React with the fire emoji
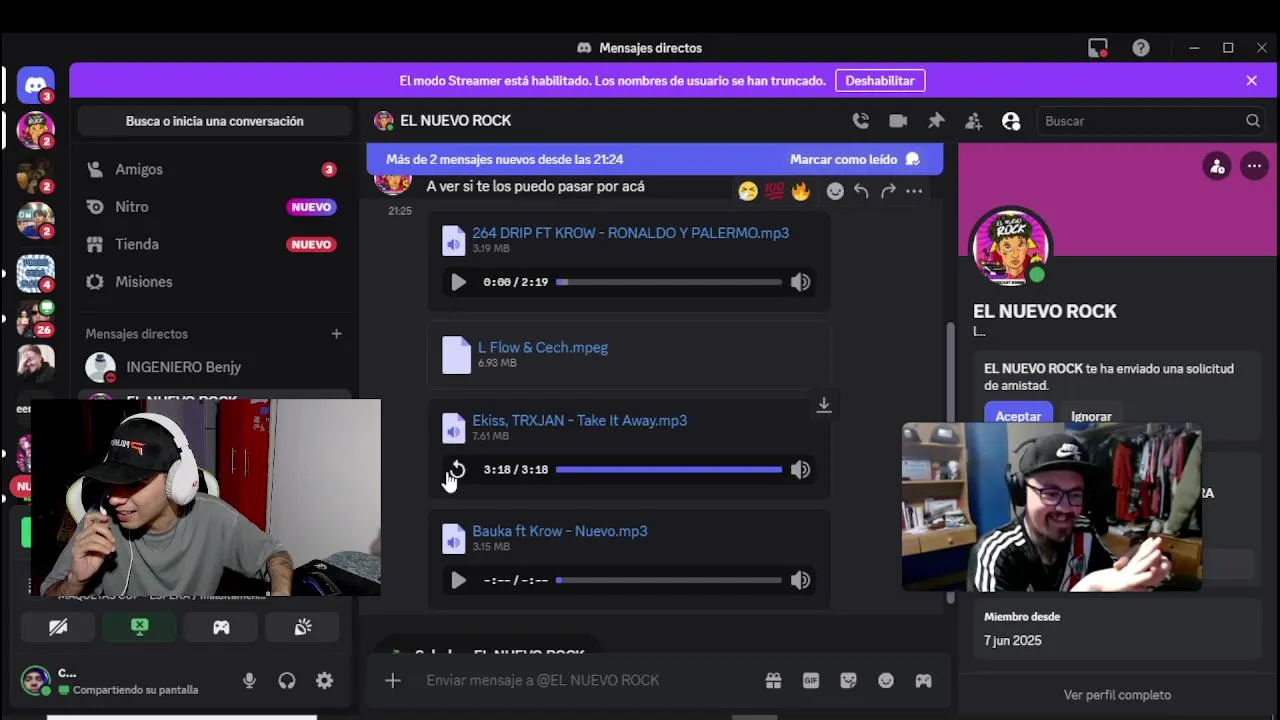This screenshot has width=1280, height=720. click(801, 191)
